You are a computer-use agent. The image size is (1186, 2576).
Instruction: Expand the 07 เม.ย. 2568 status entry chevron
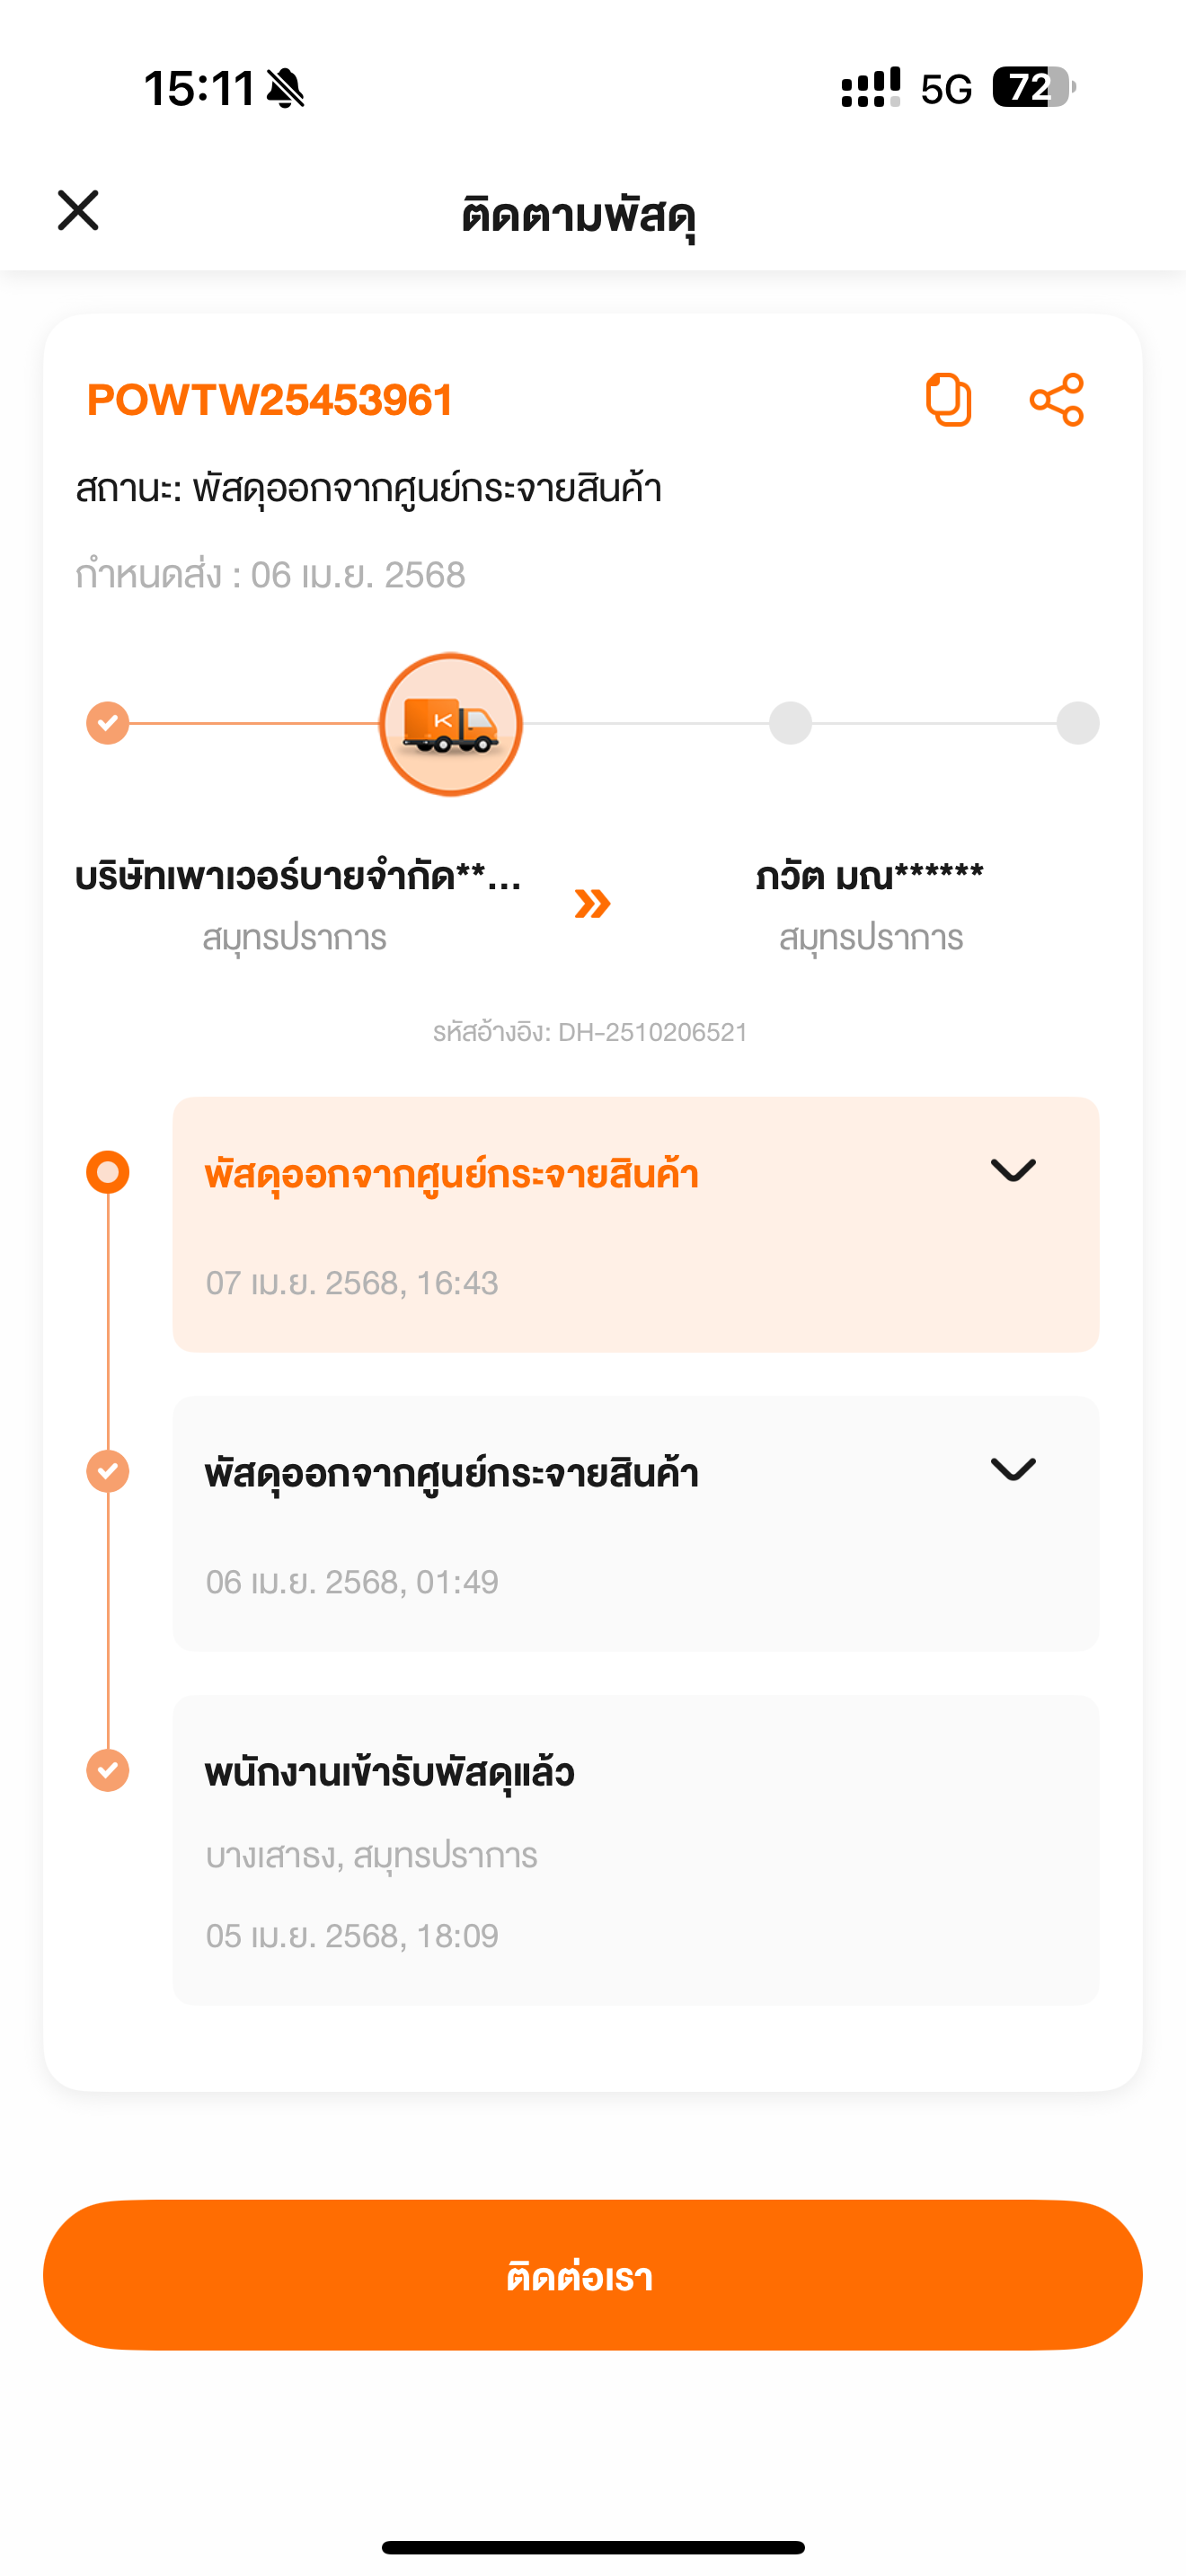(1012, 1170)
